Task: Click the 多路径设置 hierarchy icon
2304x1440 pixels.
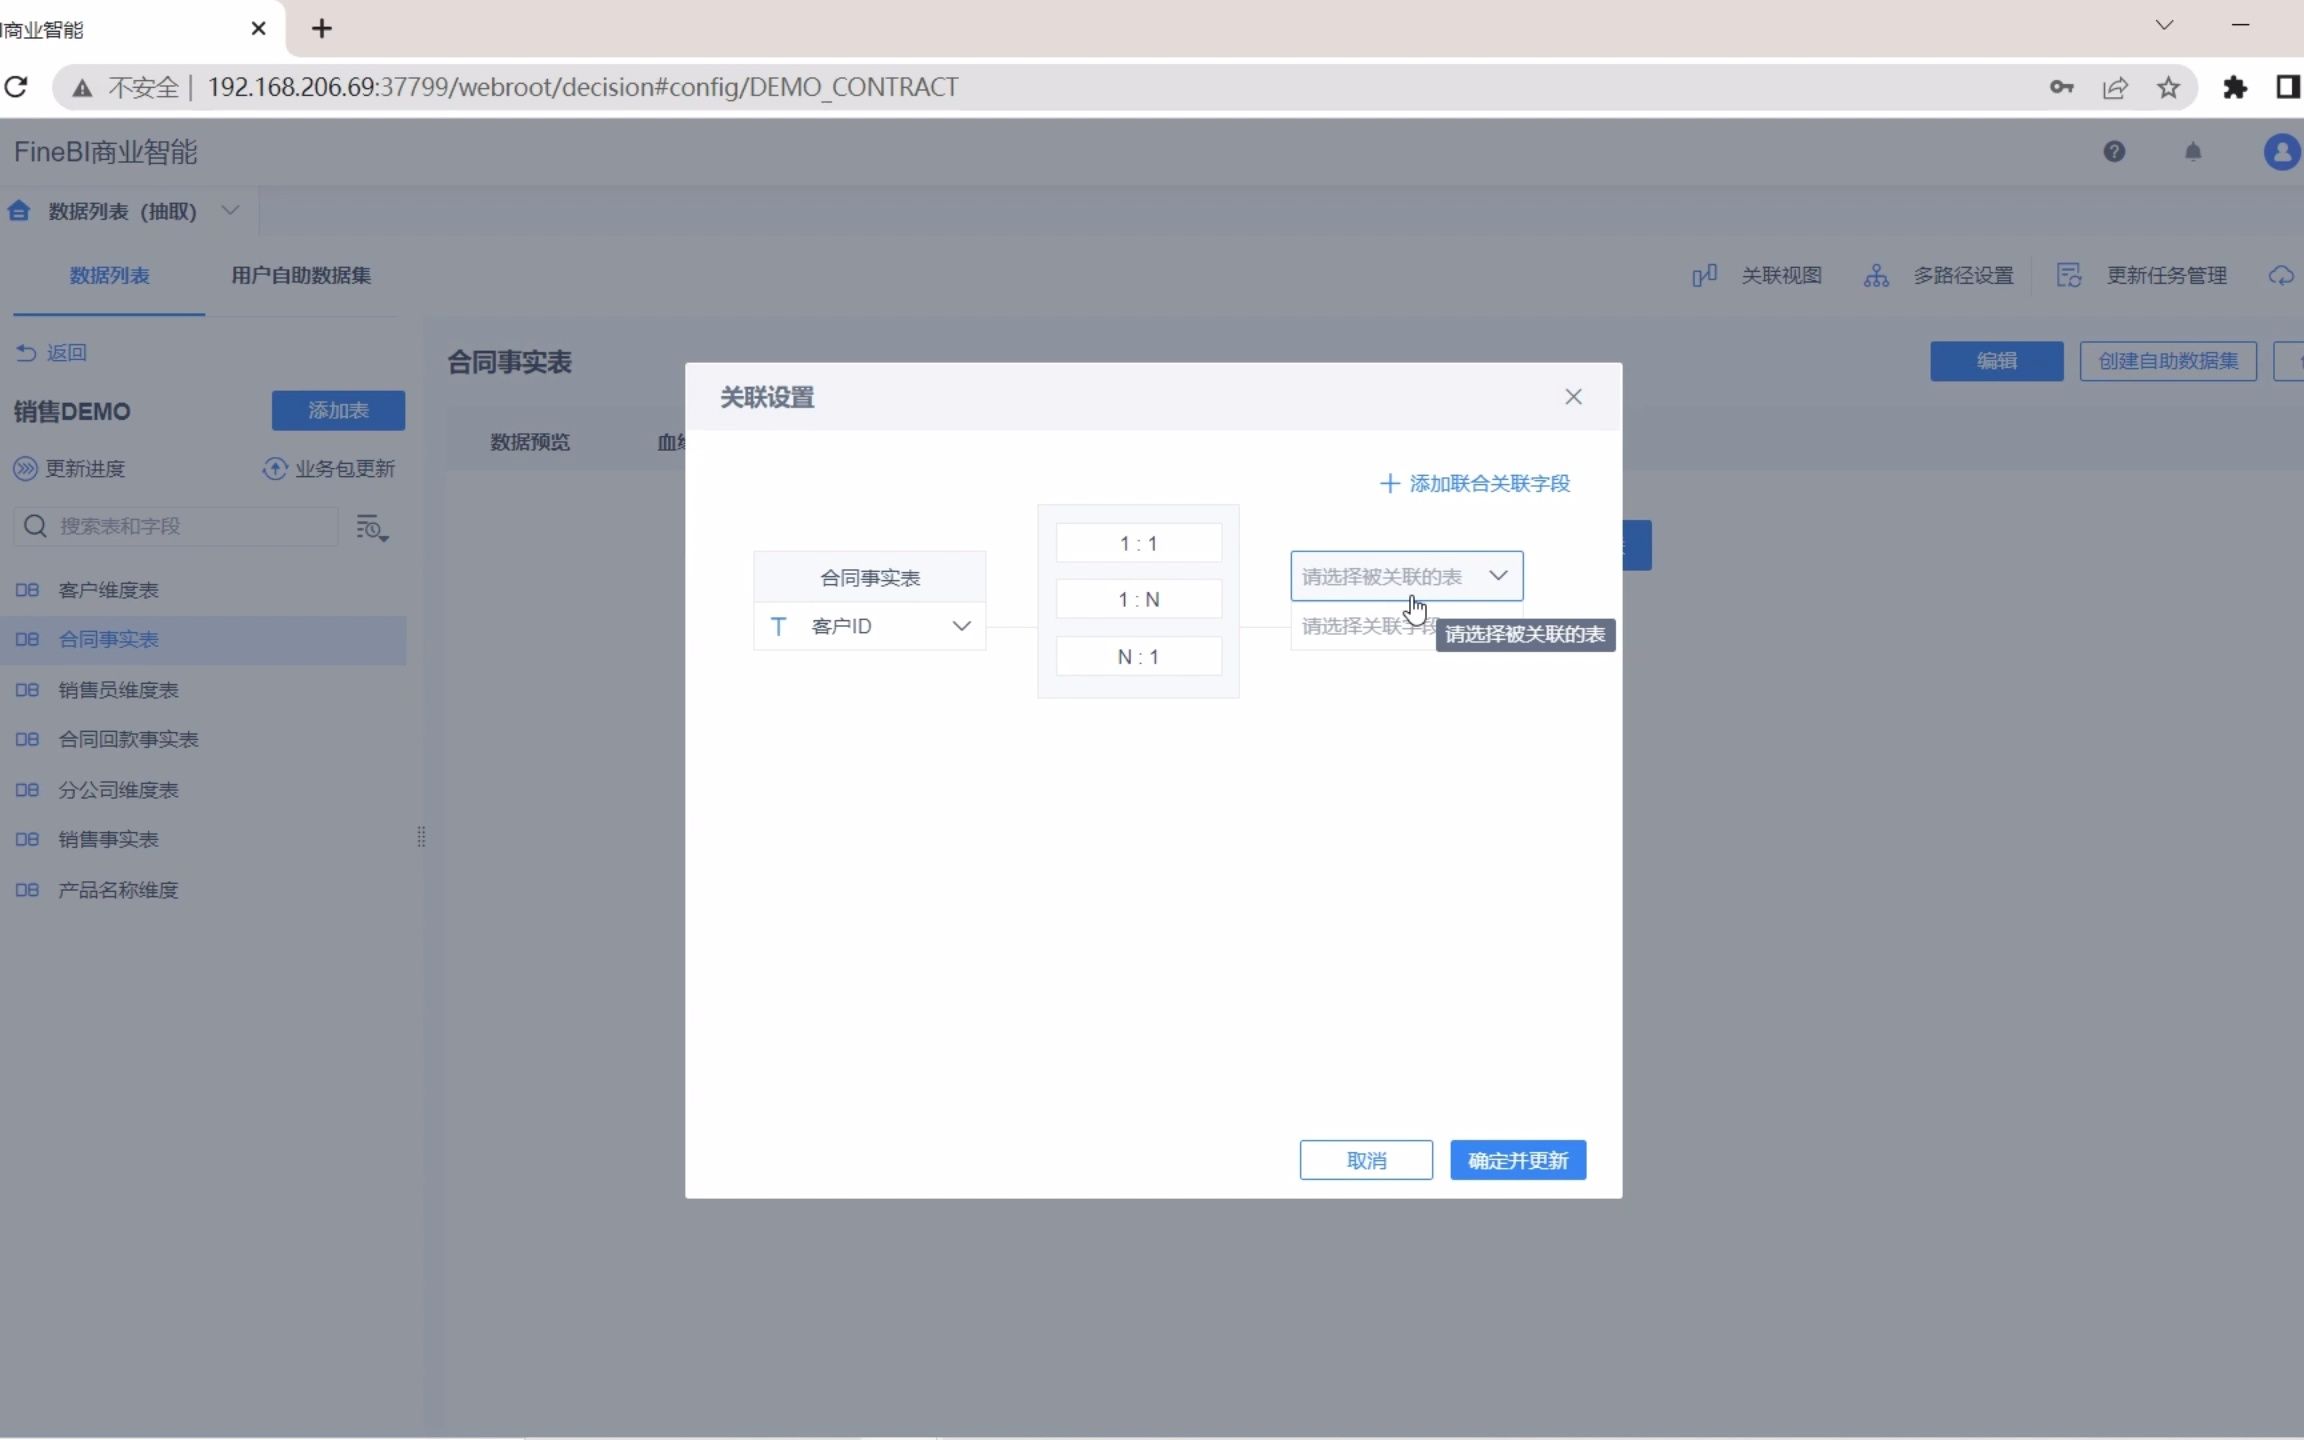Action: pos(1876,276)
